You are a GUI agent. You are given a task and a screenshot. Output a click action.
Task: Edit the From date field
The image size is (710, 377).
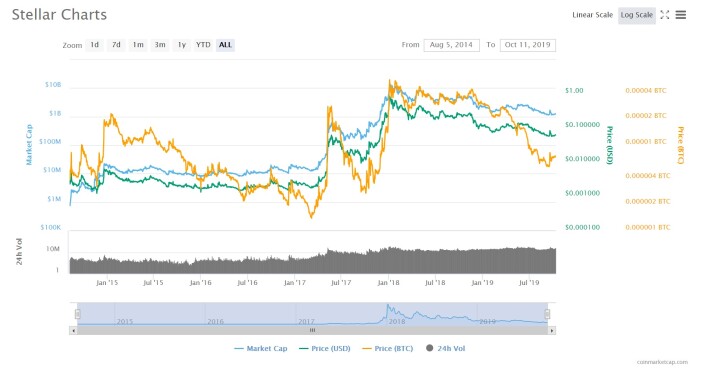[x=451, y=45]
